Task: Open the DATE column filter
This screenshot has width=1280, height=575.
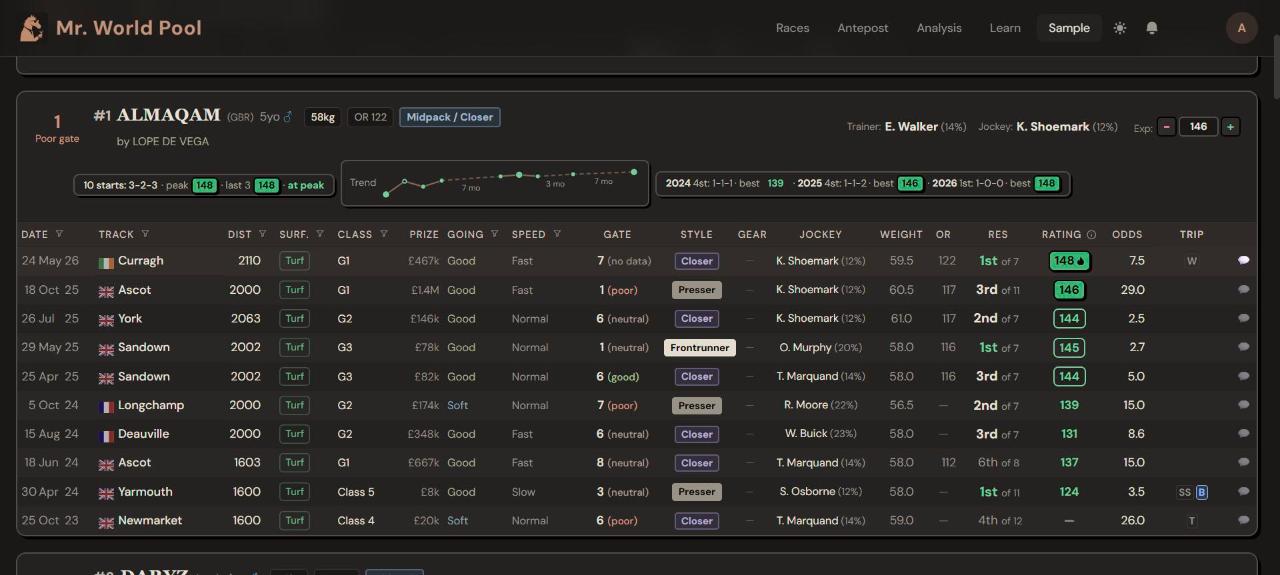Action: pos(59,234)
